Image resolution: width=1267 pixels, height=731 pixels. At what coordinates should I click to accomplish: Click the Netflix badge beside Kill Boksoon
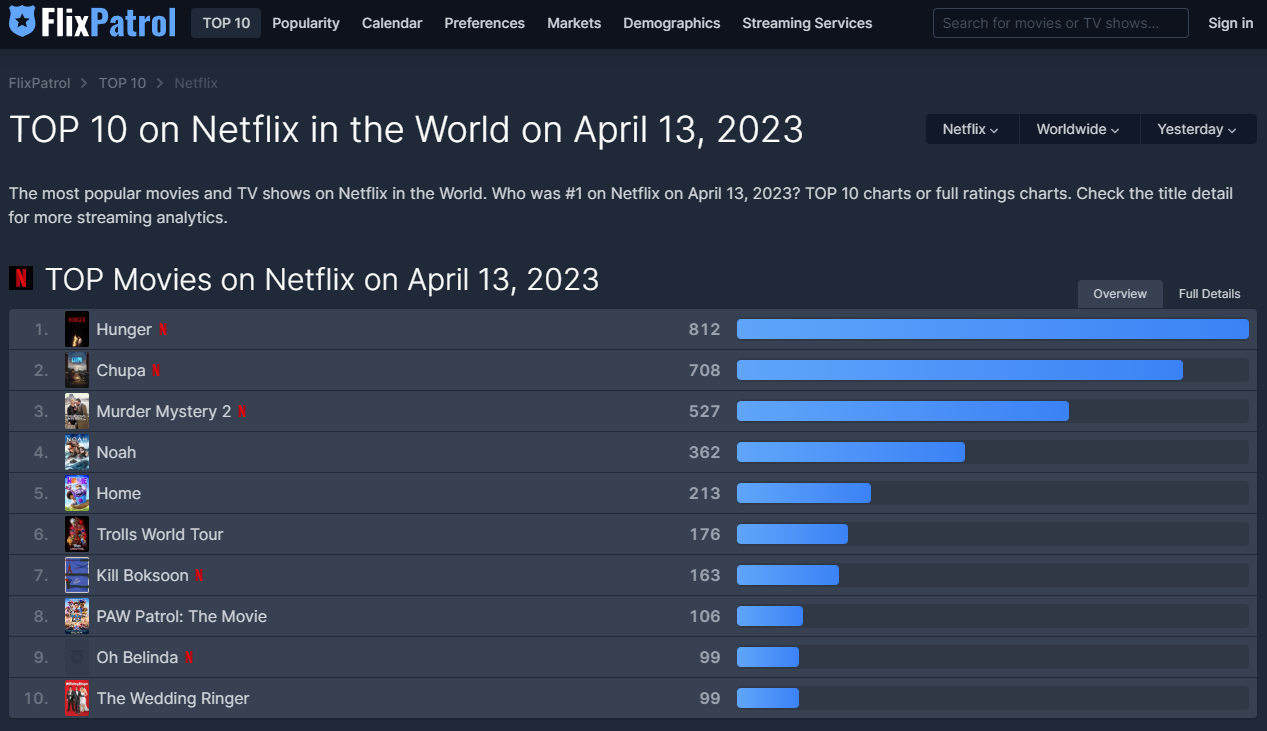(x=199, y=575)
